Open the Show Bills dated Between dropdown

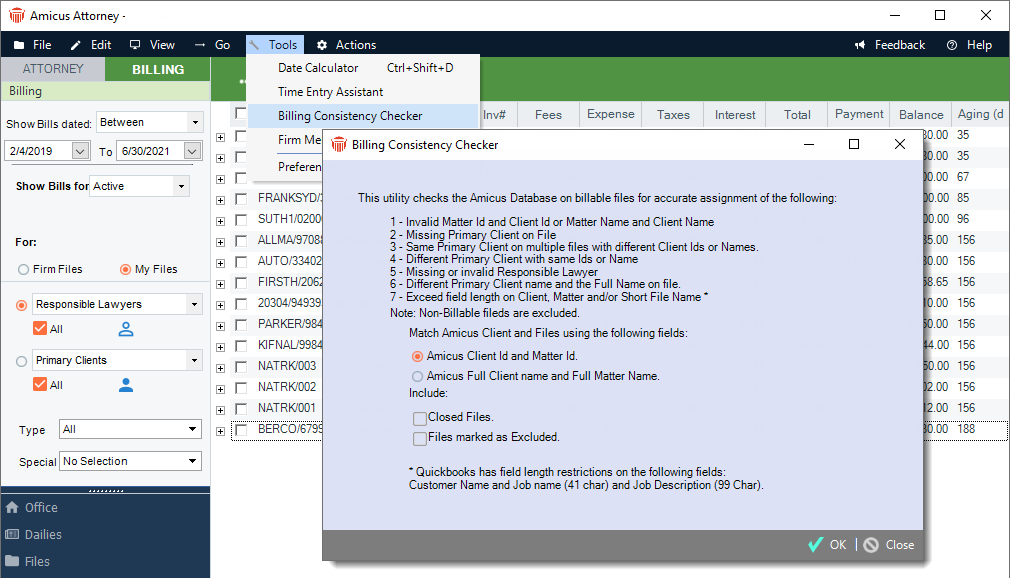pos(195,122)
